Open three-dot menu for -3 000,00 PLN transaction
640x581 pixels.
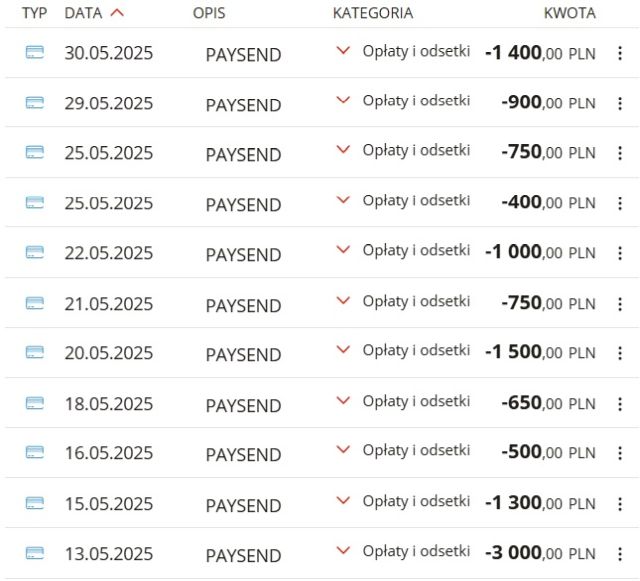coord(620,554)
